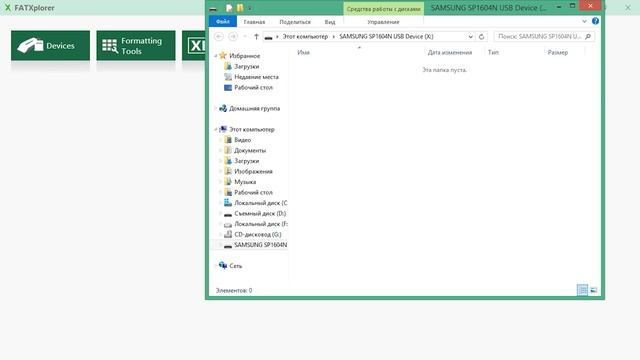The height and width of the screenshot is (360, 640).
Task: Open Formatting Tools in FATXplorer
Action: click(x=136, y=46)
